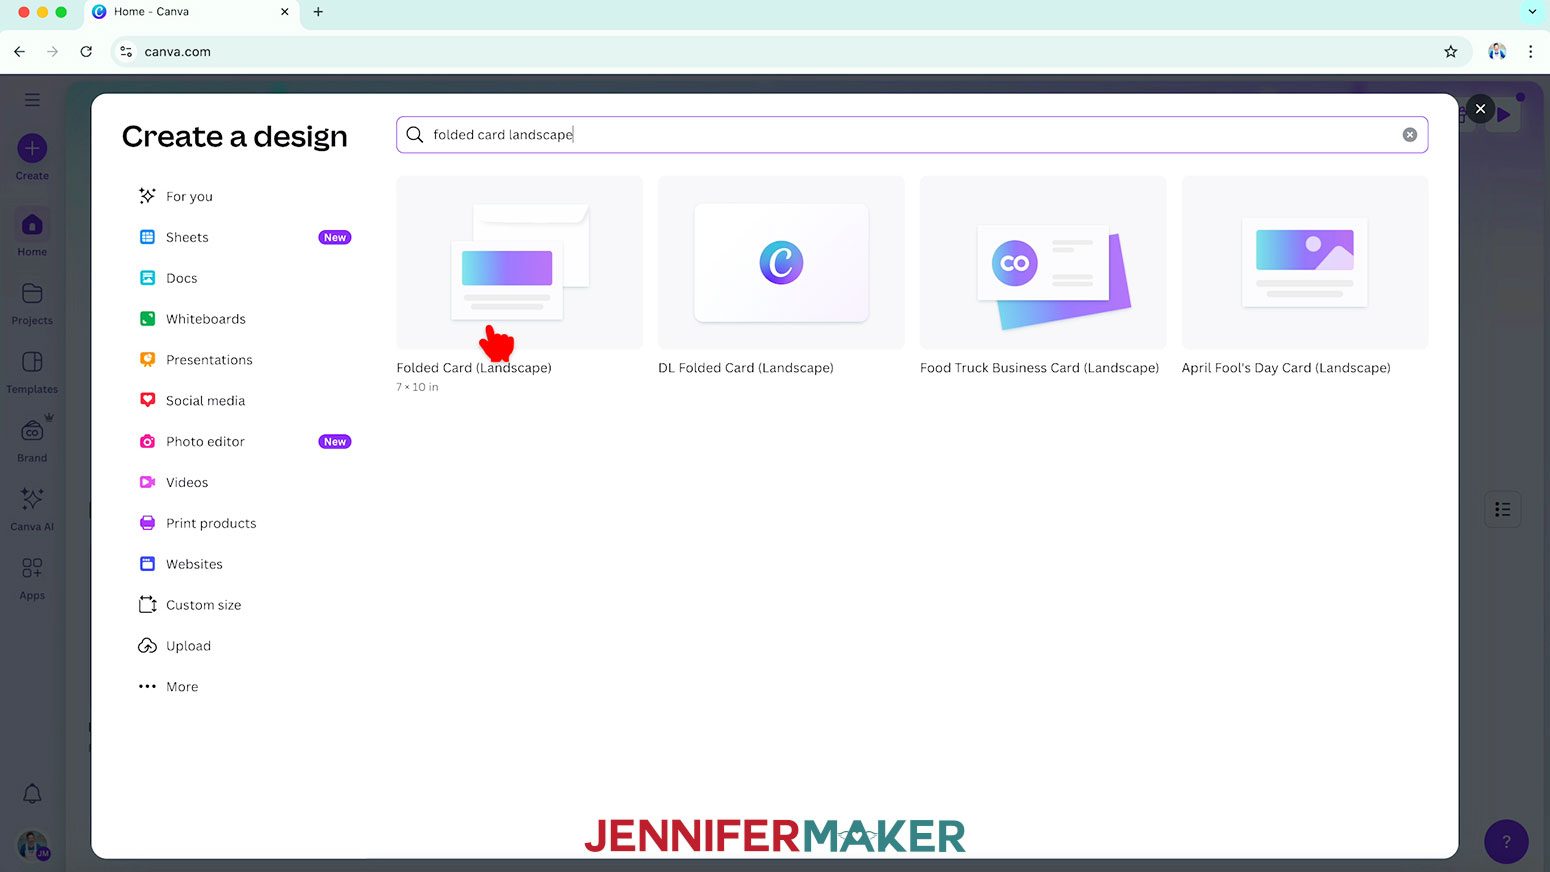The height and width of the screenshot is (872, 1550).
Task: Open Templates in the sidebar
Action: click(x=32, y=372)
